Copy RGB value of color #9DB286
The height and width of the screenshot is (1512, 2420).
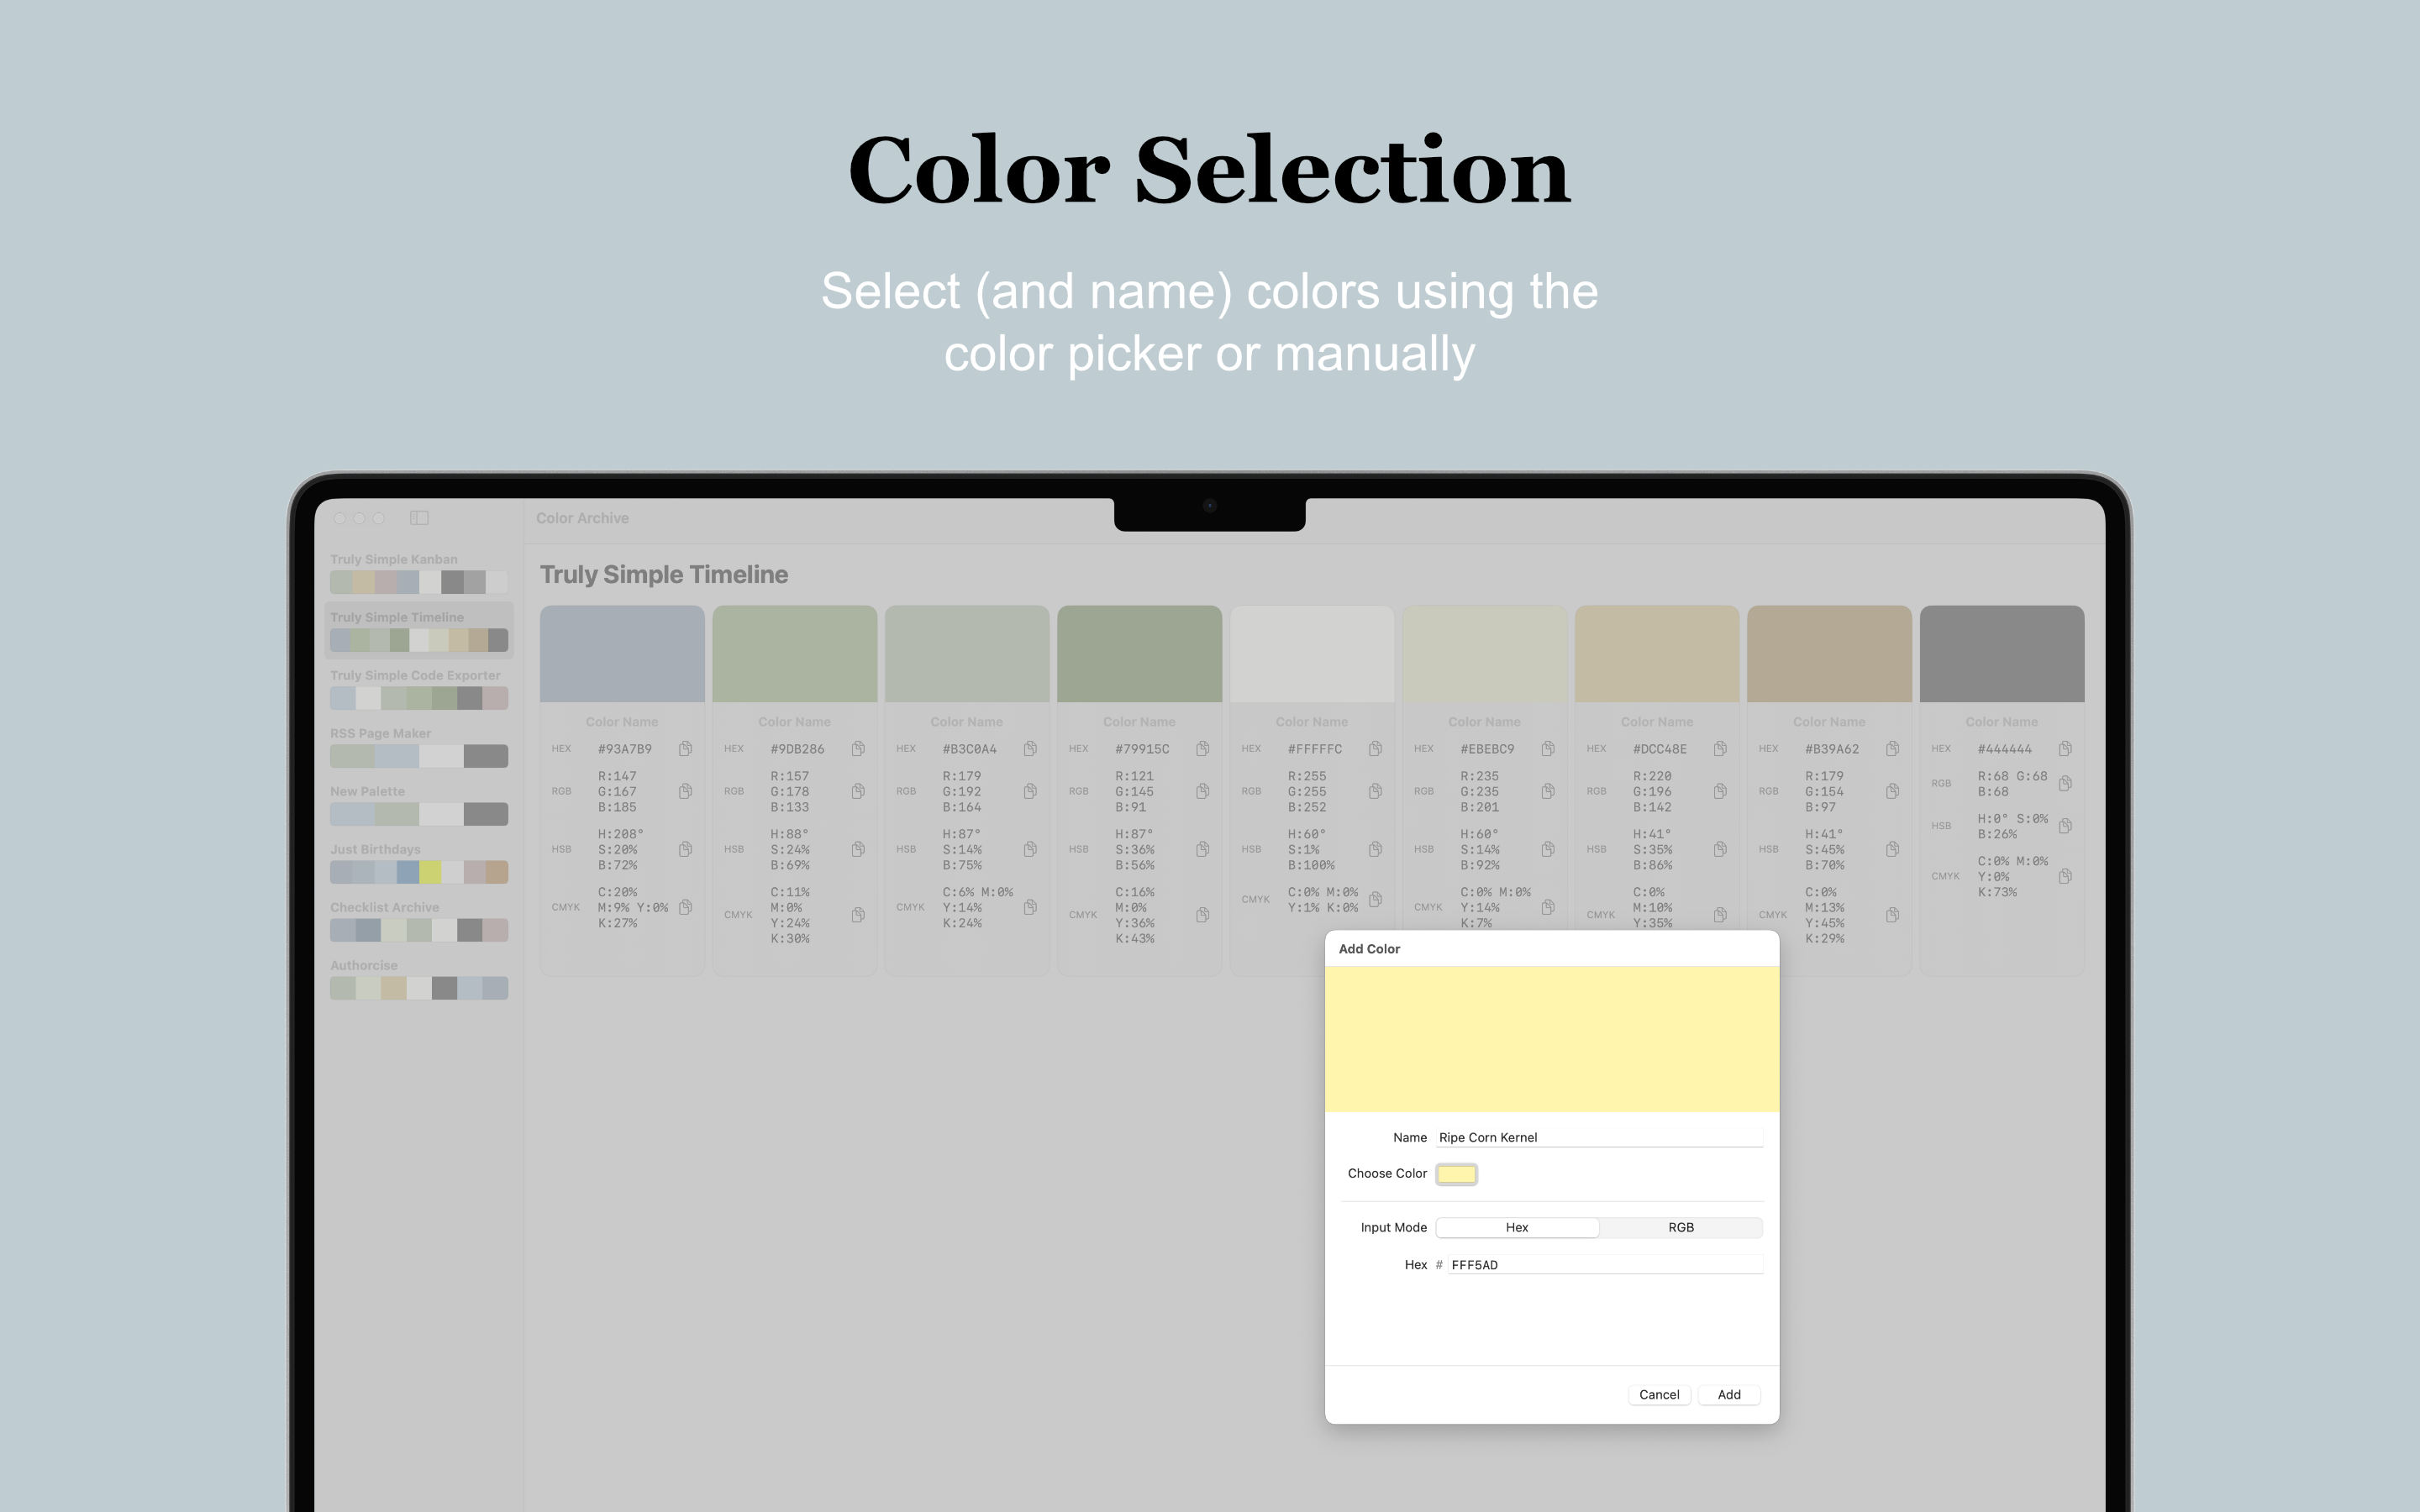858,791
